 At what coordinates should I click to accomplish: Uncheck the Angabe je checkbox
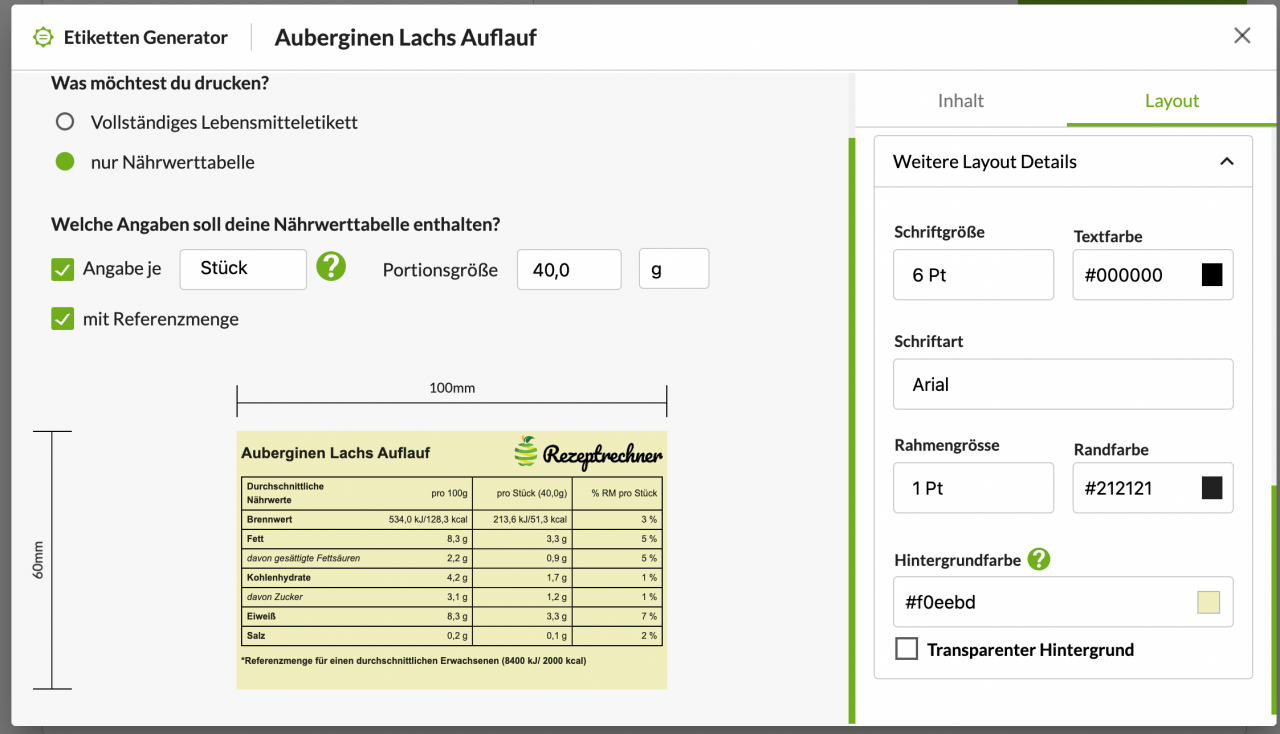(64, 268)
